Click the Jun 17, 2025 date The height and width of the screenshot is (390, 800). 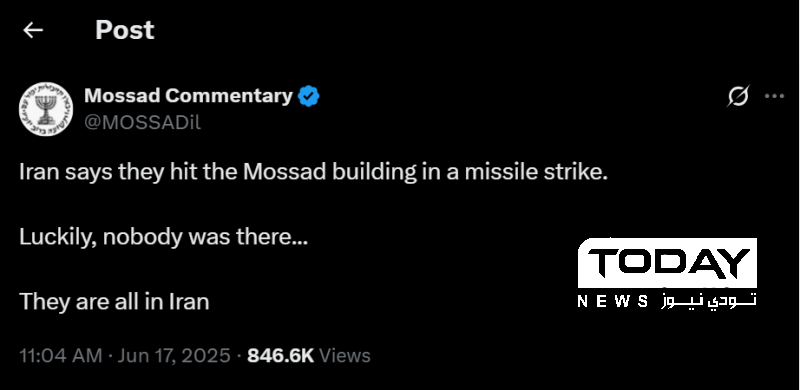(x=174, y=355)
